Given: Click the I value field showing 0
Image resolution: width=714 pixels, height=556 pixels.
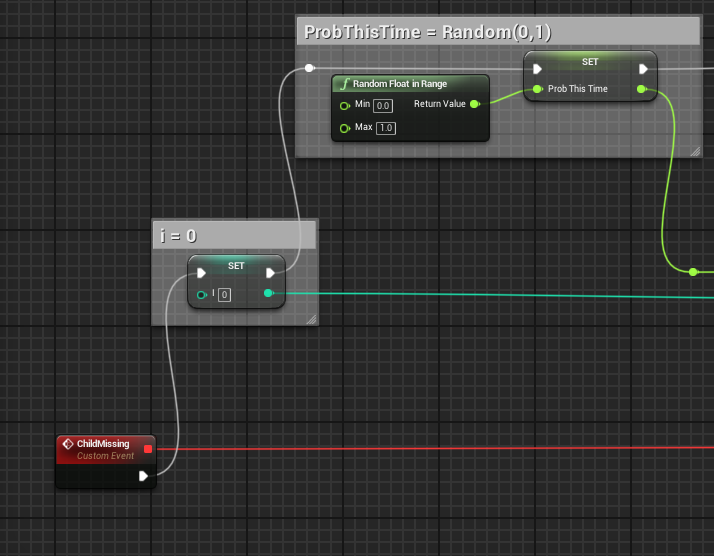Looking at the screenshot, I should (225, 294).
